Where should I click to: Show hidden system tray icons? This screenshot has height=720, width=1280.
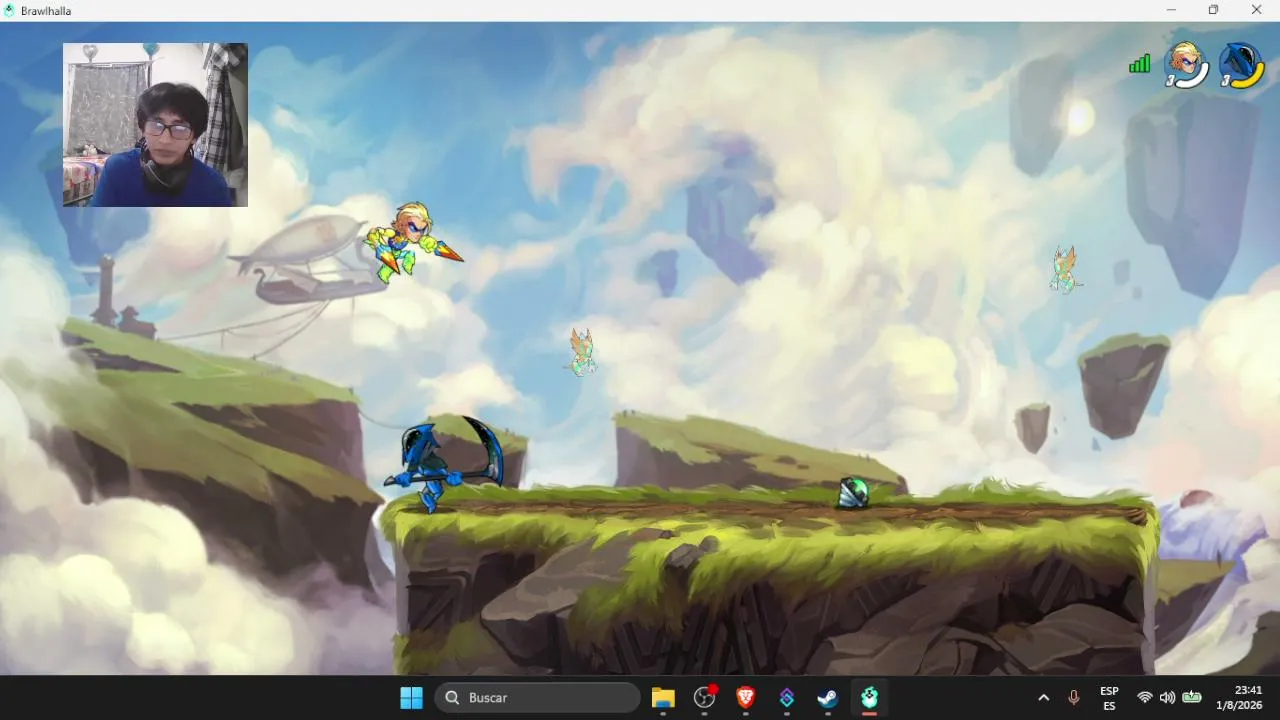[1044, 698]
